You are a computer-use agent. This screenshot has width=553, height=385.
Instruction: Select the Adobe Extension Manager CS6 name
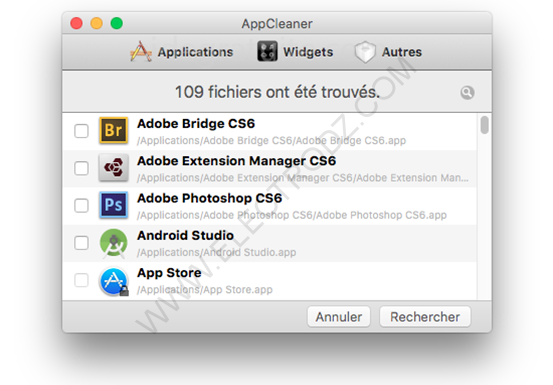pos(236,161)
